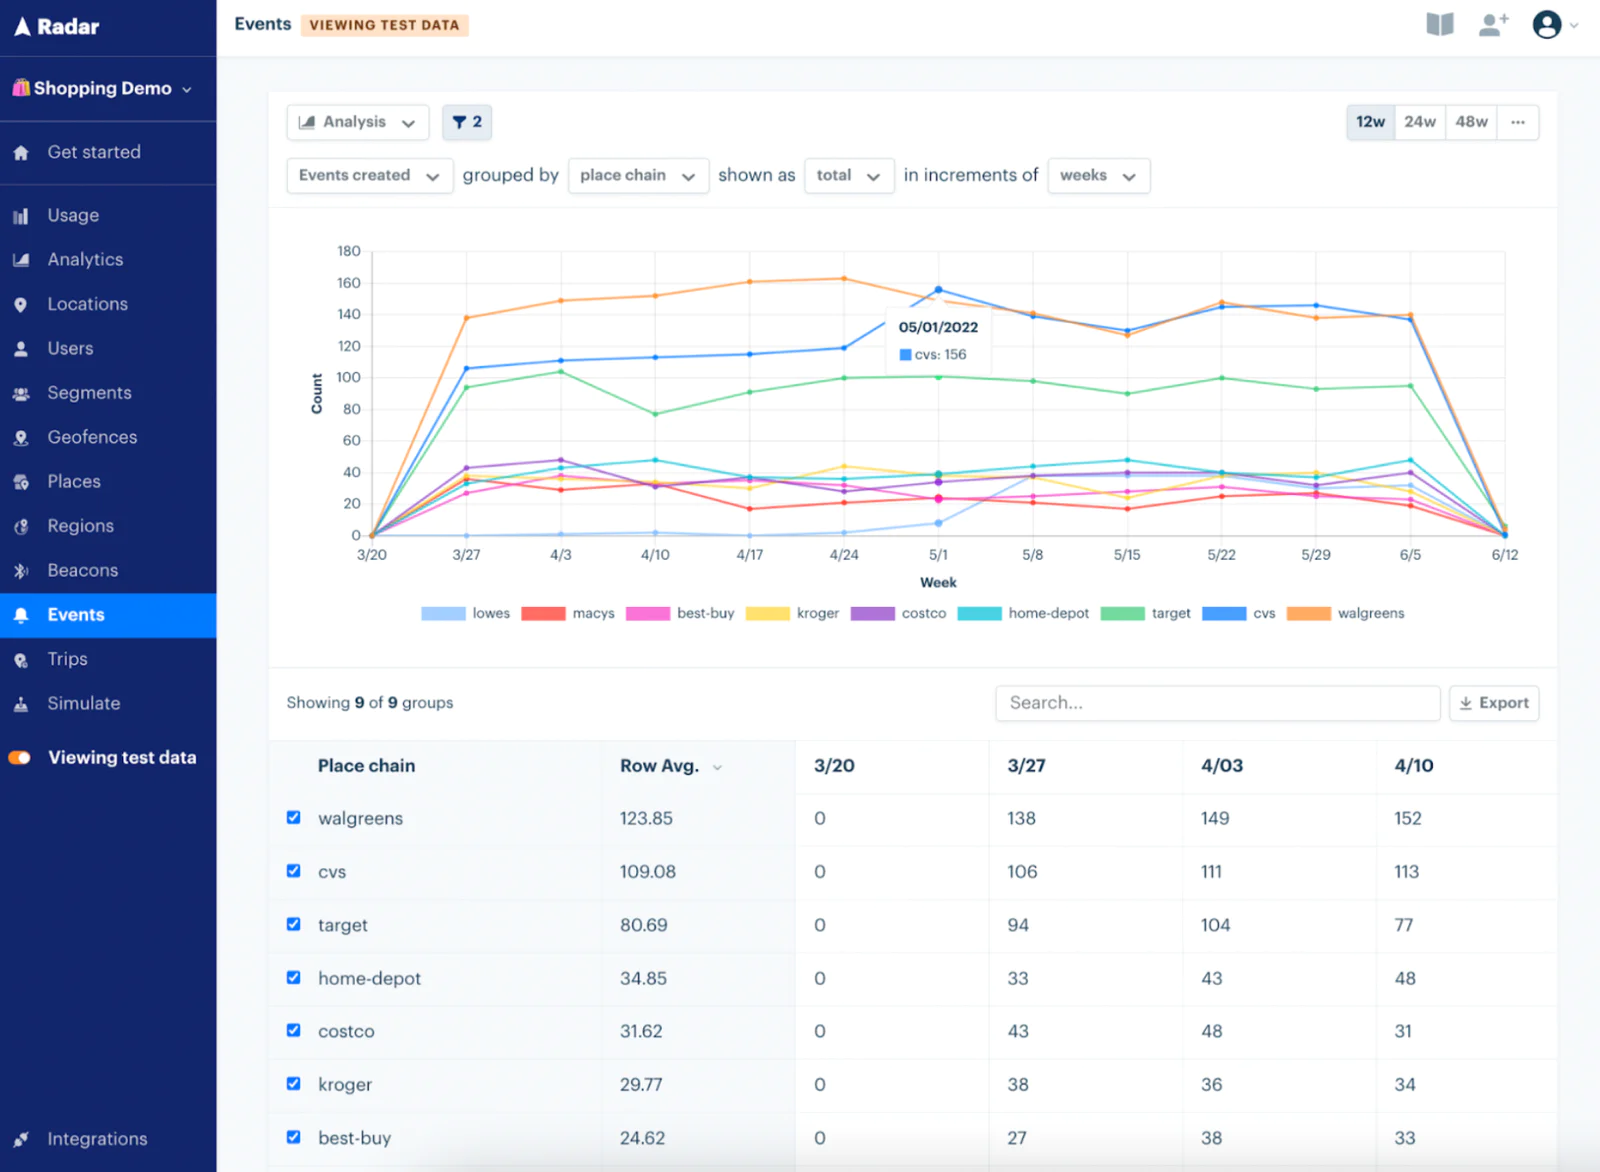Click the Search groups input field

pyautogui.click(x=1216, y=703)
